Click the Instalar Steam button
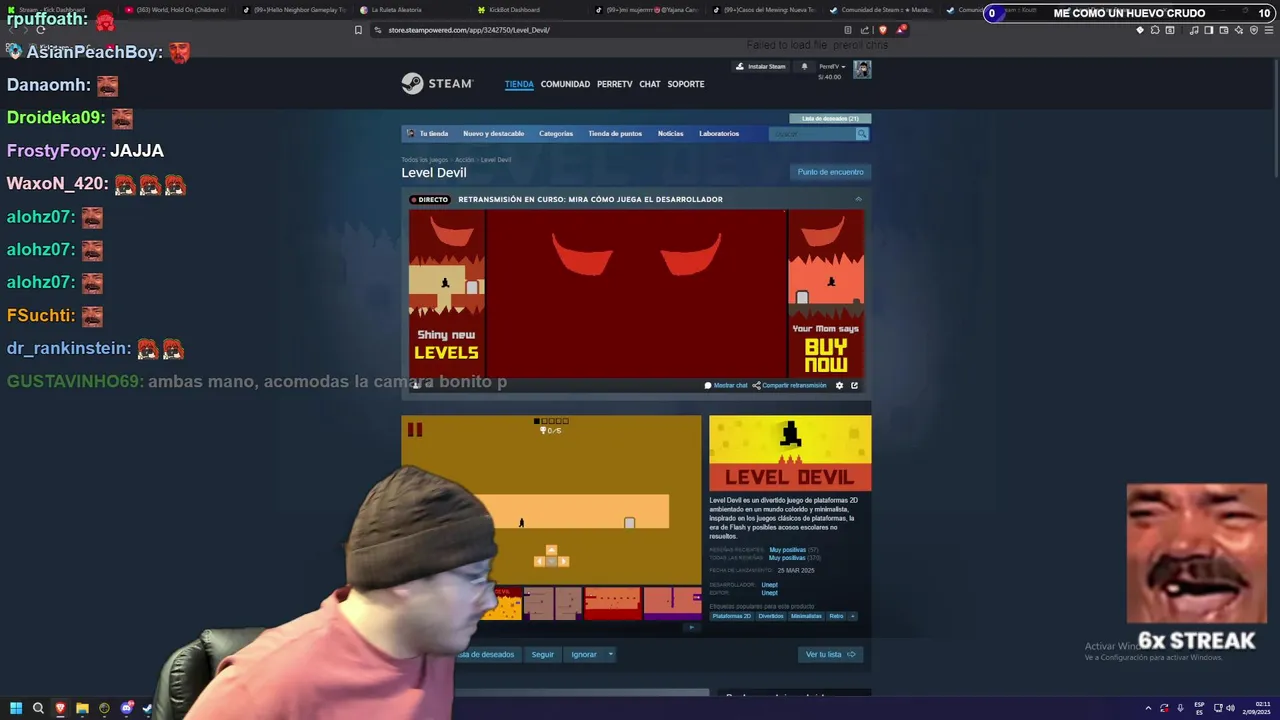1280x720 pixels. click(761, 67)
